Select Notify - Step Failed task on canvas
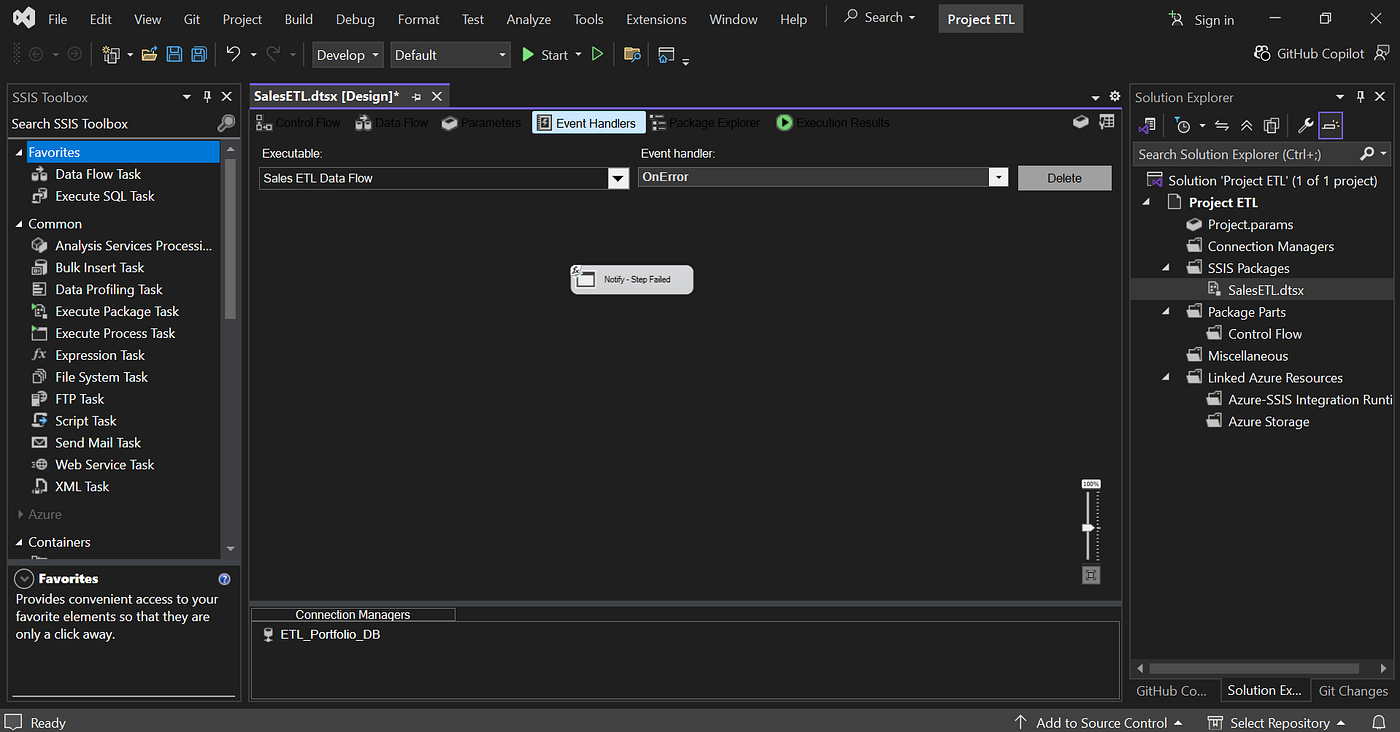1400x732 pixels. click(632, 279)
